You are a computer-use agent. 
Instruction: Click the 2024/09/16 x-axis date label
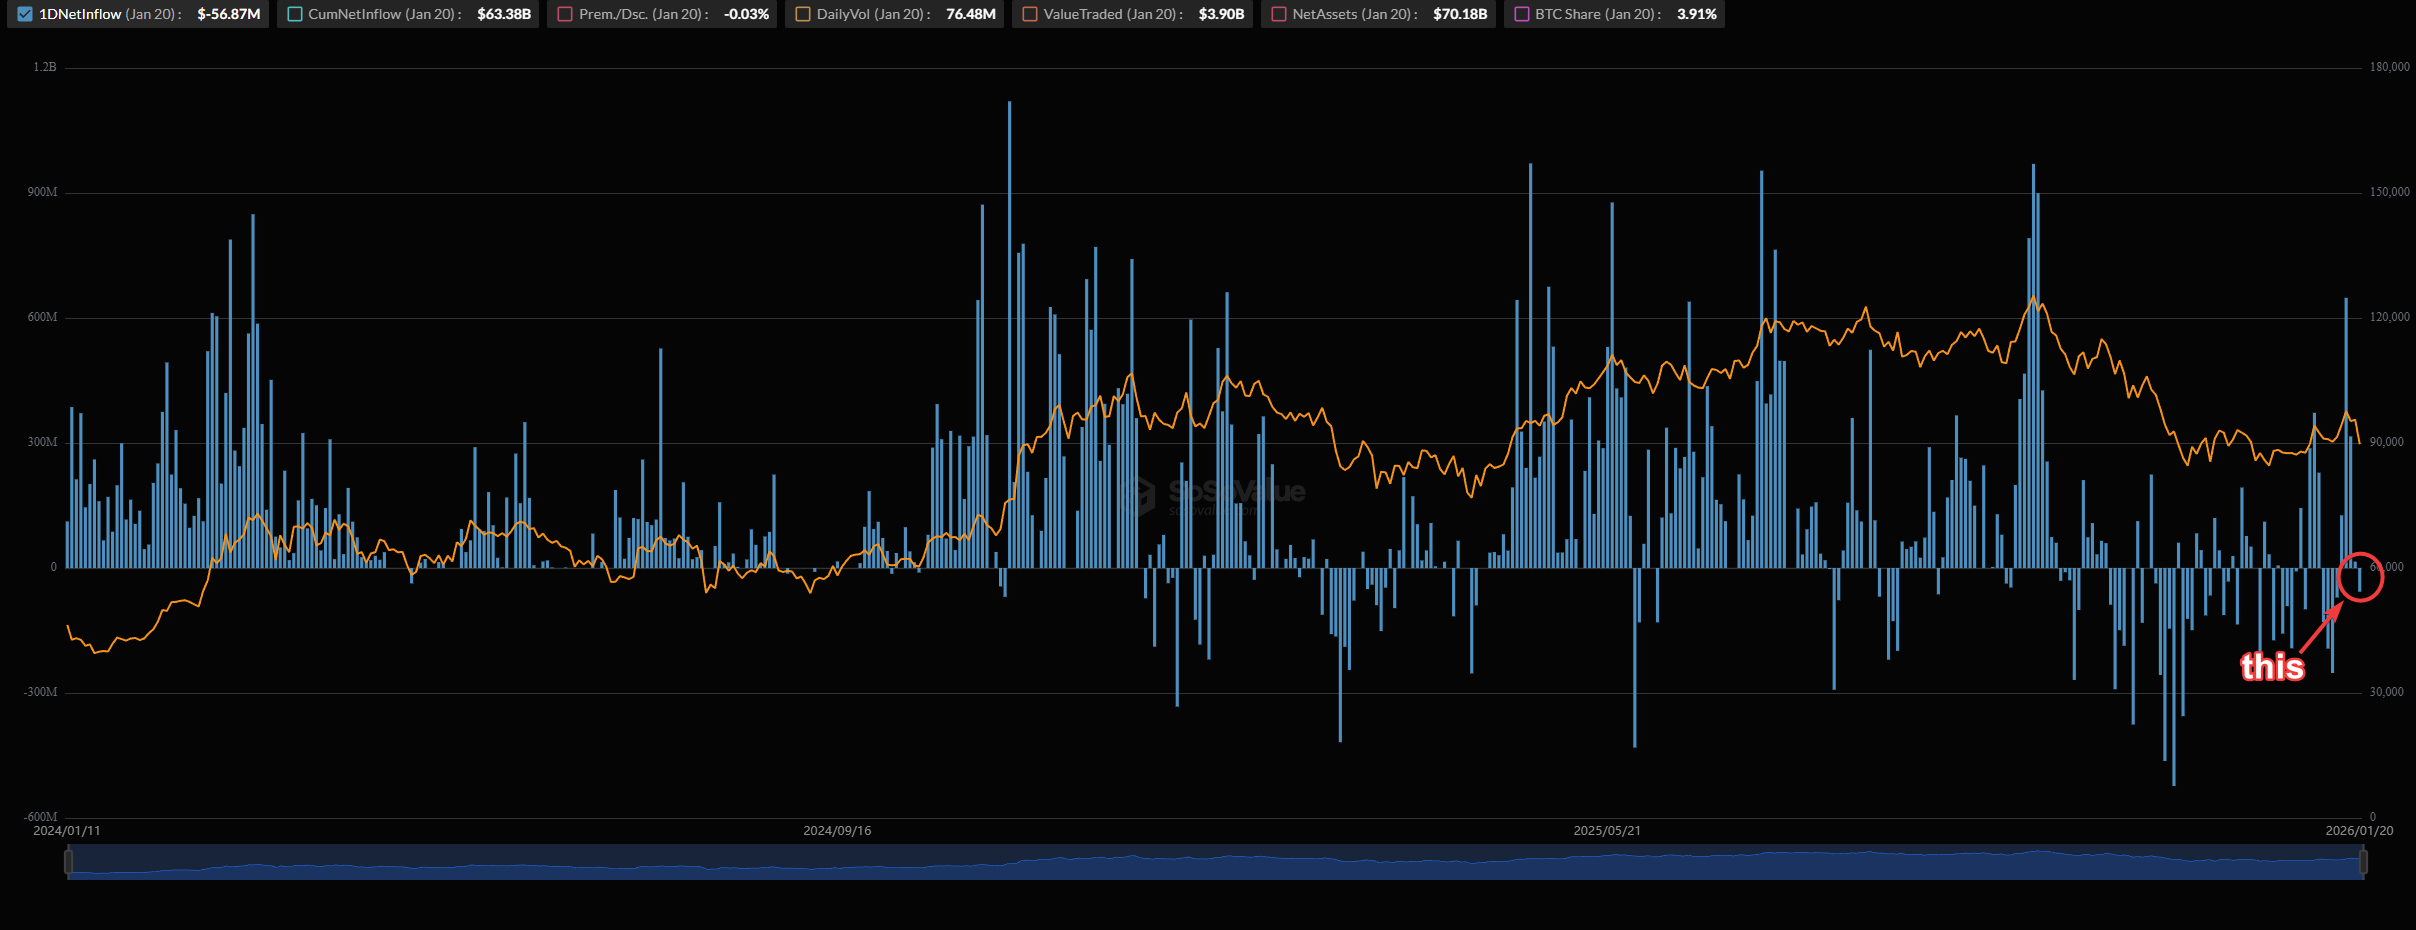(x=837, y=831)
